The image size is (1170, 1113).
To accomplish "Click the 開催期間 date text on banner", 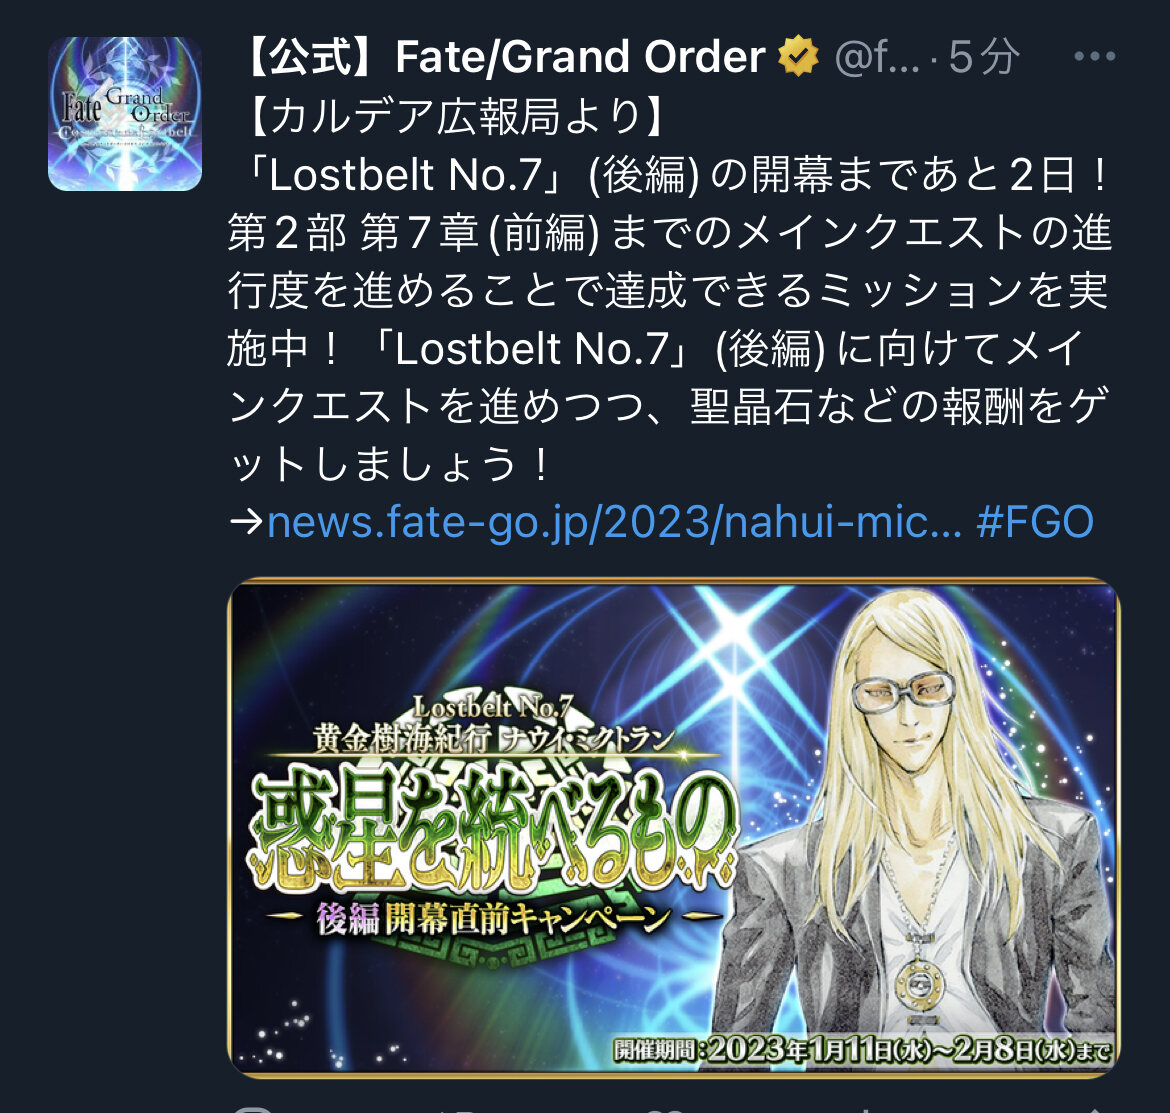I will [862, 1049].
